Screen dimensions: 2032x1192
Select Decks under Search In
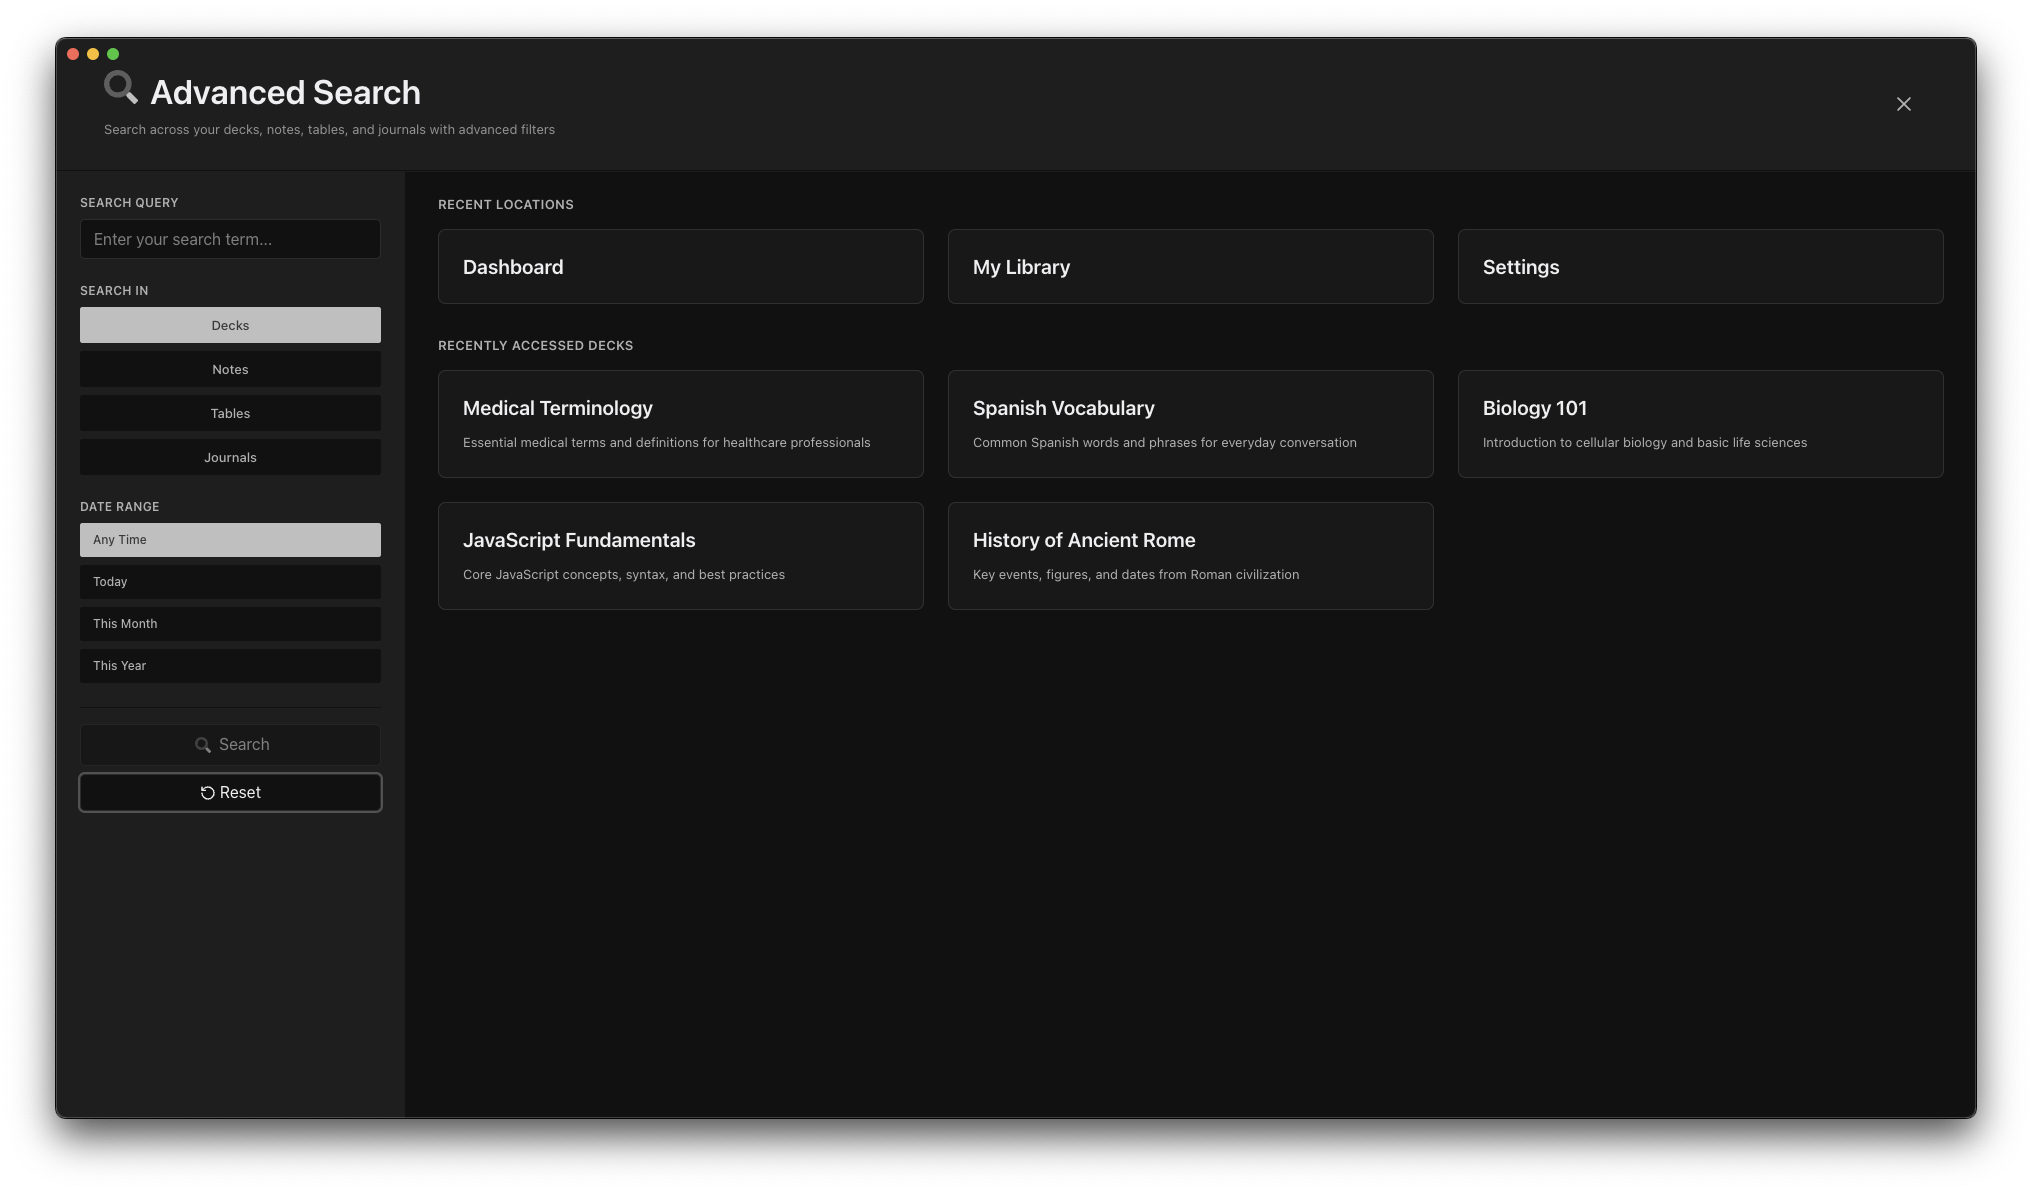click(x=229, y=325)
